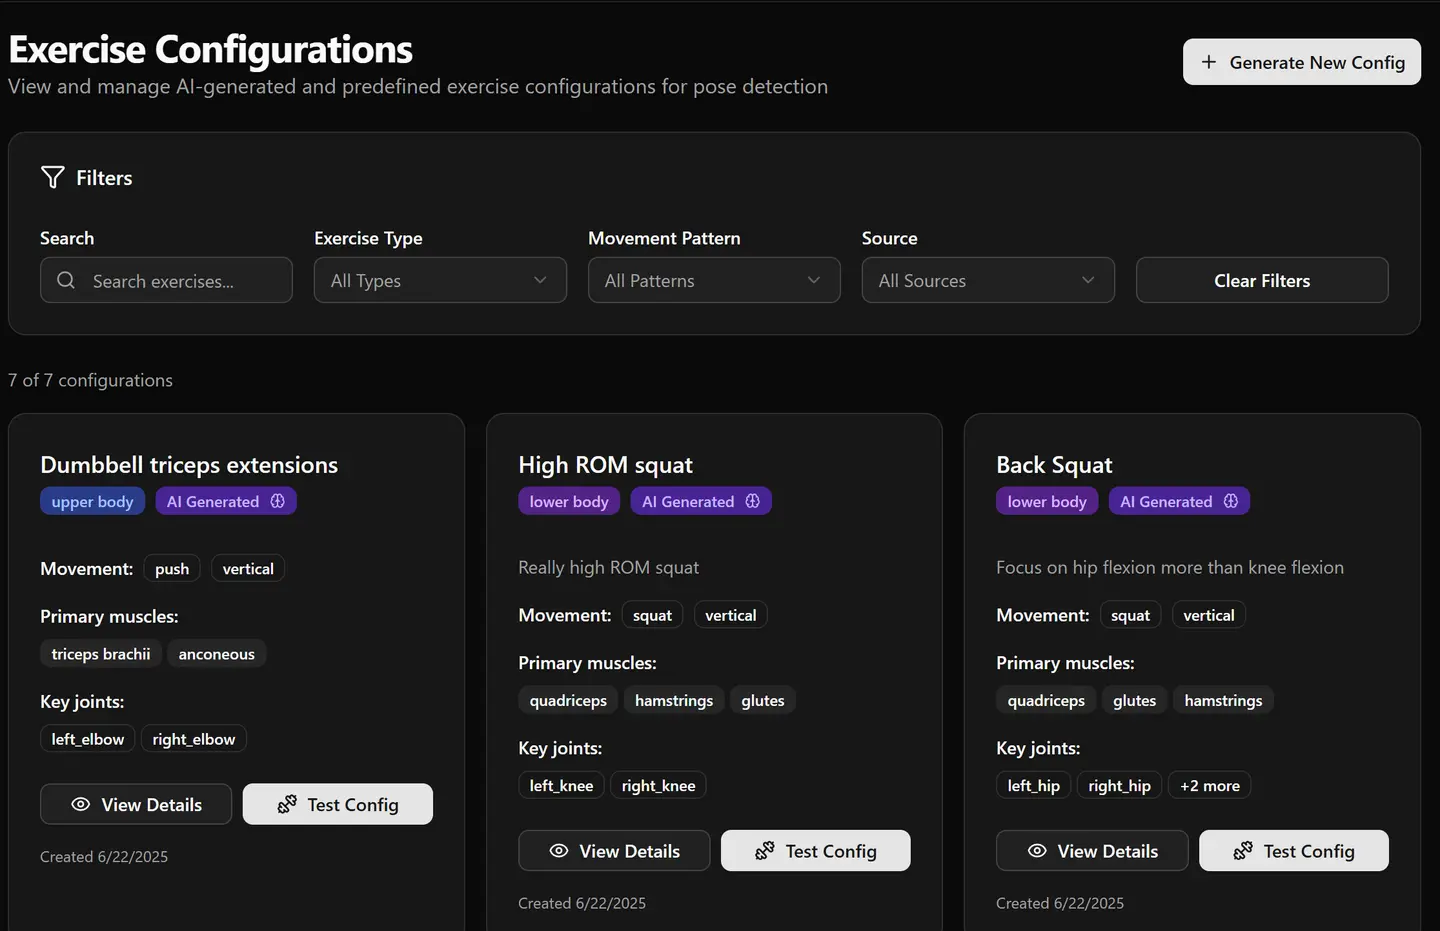Run Test Config on Back Squat
This screenshot has width=1440, height=931.
coord(1294,850)
